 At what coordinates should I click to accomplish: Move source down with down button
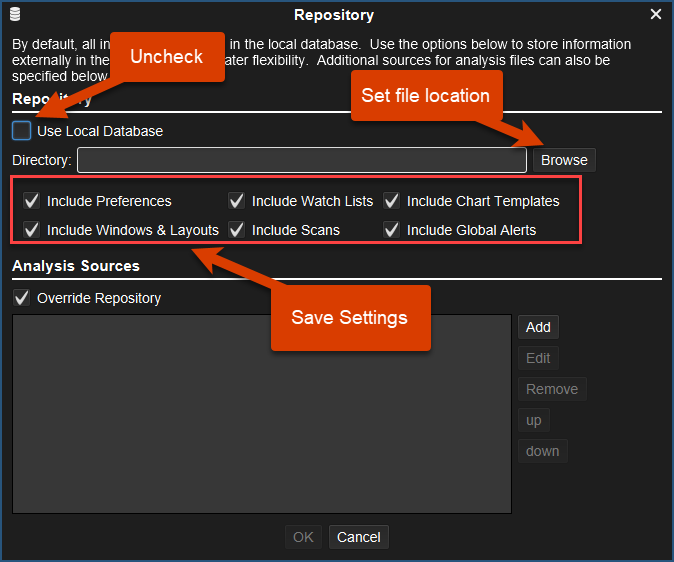click(x=542, y=451)
